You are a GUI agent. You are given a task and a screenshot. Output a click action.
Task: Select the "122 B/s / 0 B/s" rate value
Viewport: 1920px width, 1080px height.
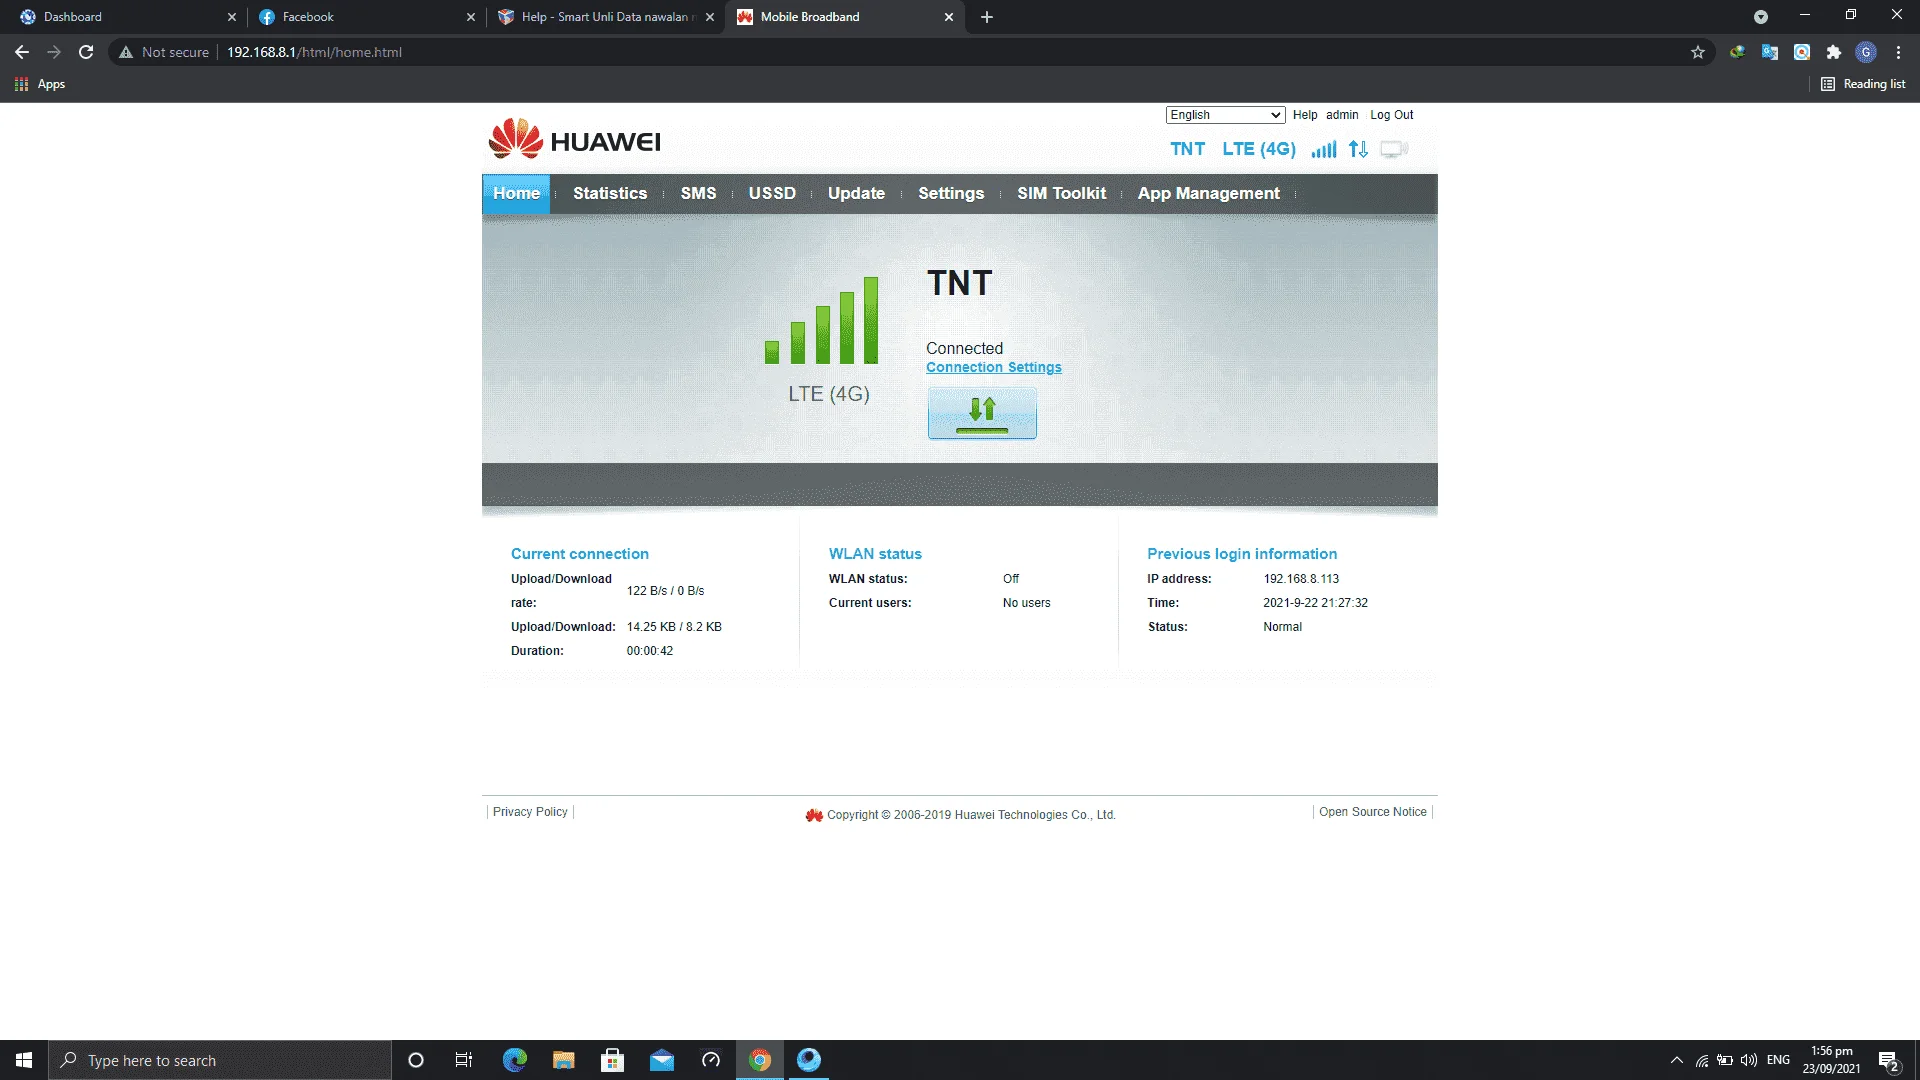click(665, 591)
